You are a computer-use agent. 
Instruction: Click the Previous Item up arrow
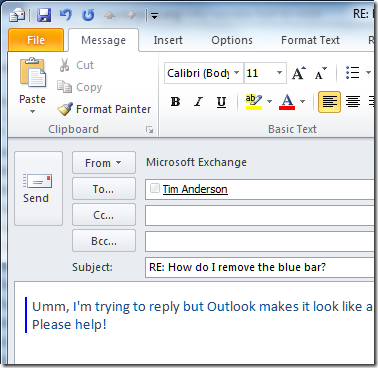click(x=110, y=15)
